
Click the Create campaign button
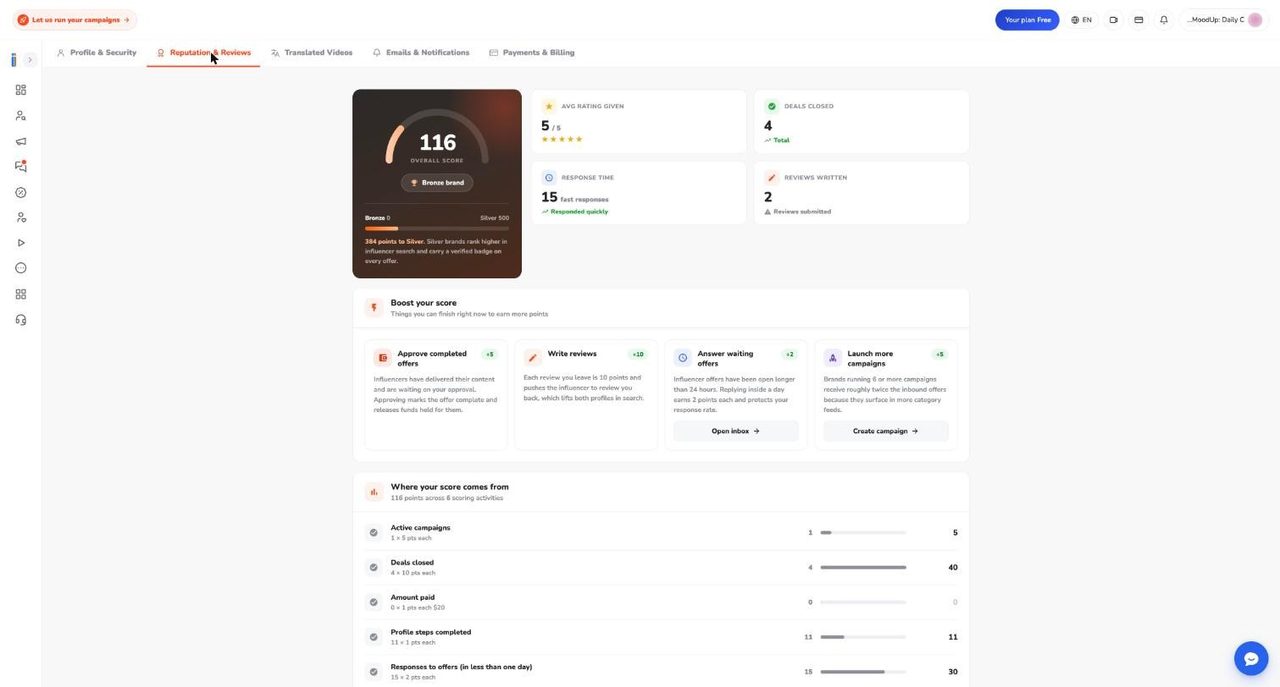[x=886, y=431]
